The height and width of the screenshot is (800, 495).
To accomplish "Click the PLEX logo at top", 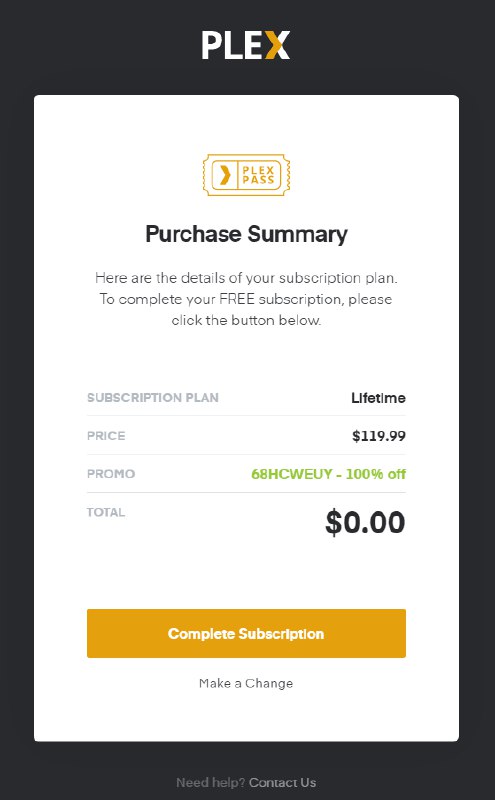I will click(246, 45).
